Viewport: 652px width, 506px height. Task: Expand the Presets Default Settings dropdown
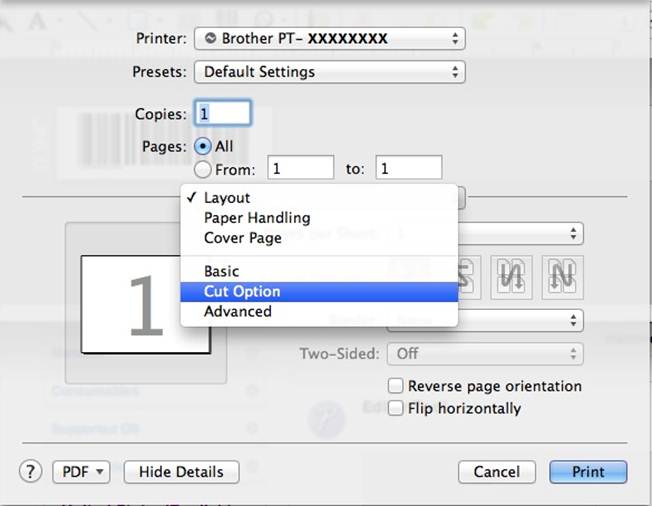pos(329,72)
